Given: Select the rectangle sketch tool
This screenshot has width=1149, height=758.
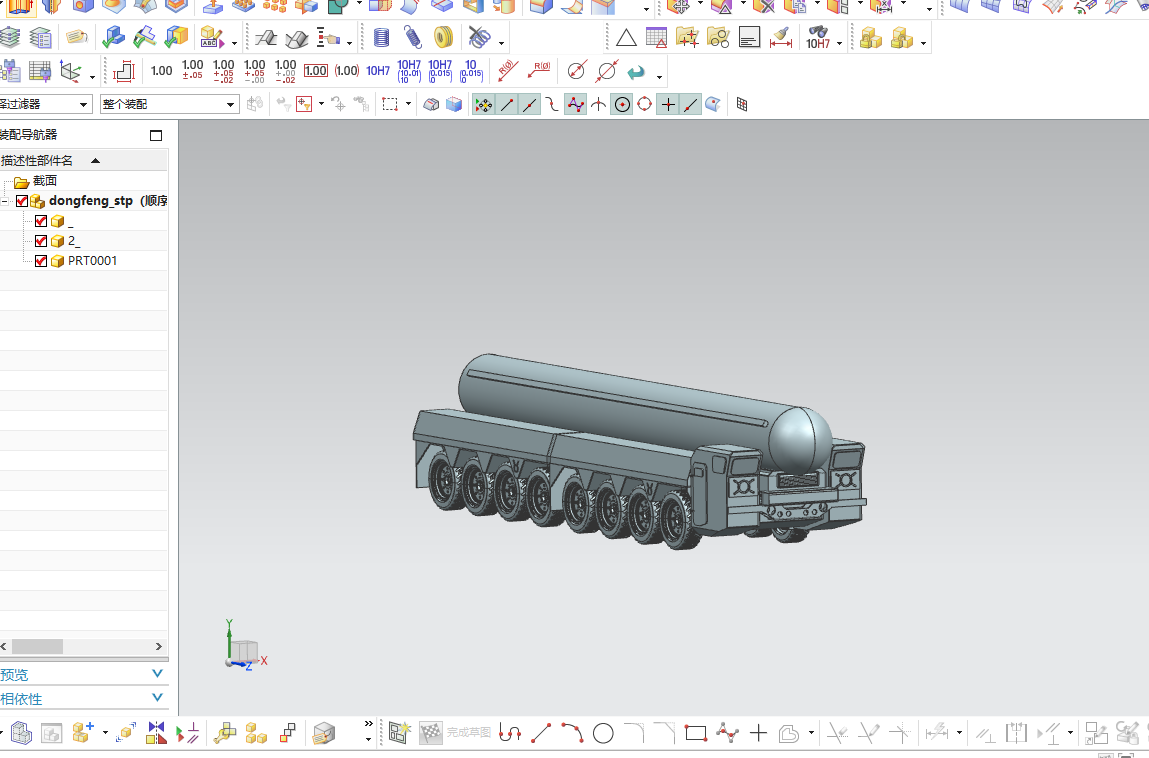Looking at the screenshot, I should click(x=696, y=734).
